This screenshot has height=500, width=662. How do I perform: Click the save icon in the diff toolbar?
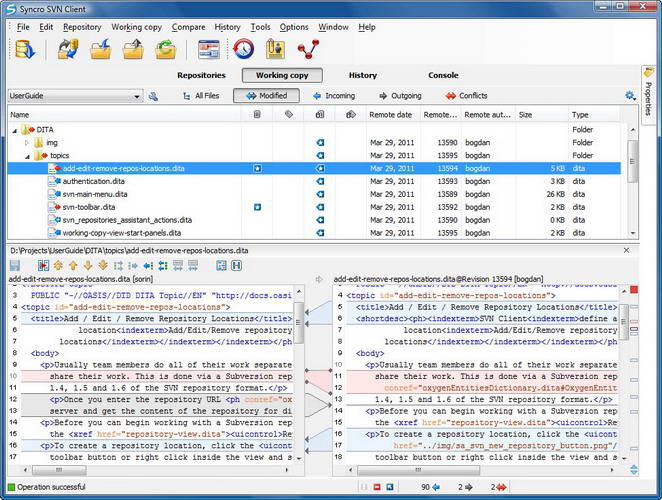15,265
